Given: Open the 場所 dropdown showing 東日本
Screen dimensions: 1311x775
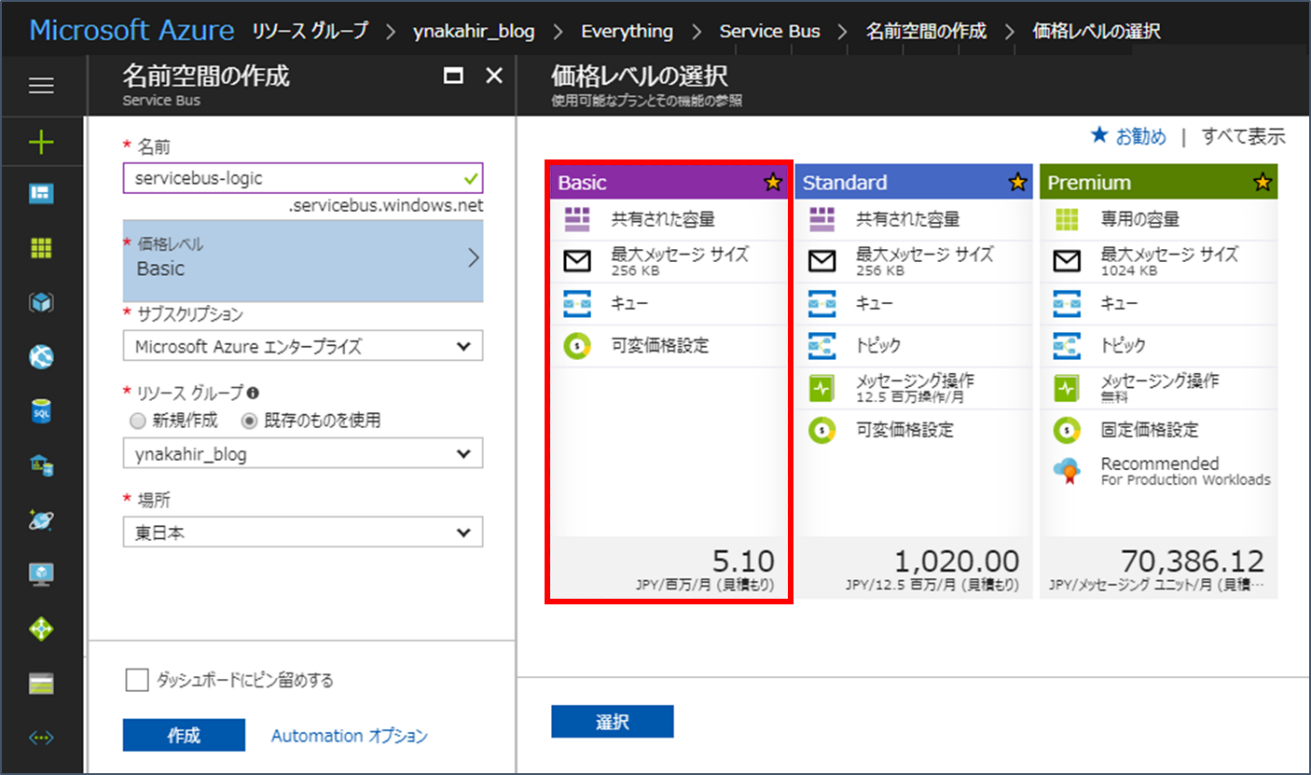Looking at the screenshot, I should point(303,532).
